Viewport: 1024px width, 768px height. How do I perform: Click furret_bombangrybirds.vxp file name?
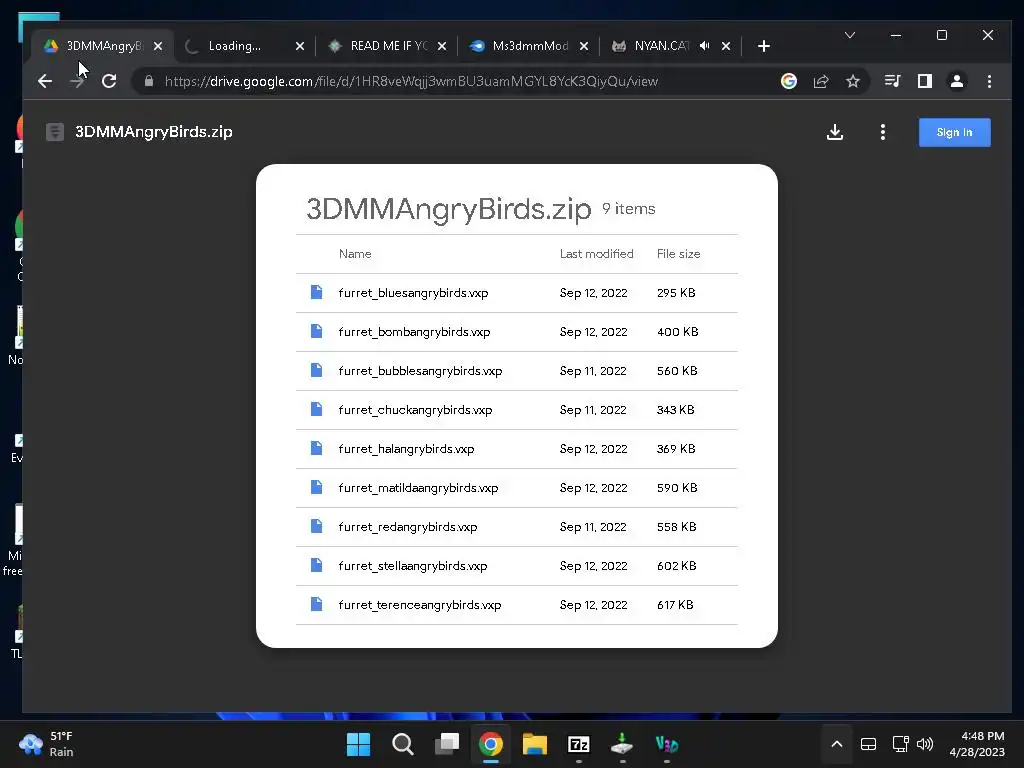tap(414, 332)
